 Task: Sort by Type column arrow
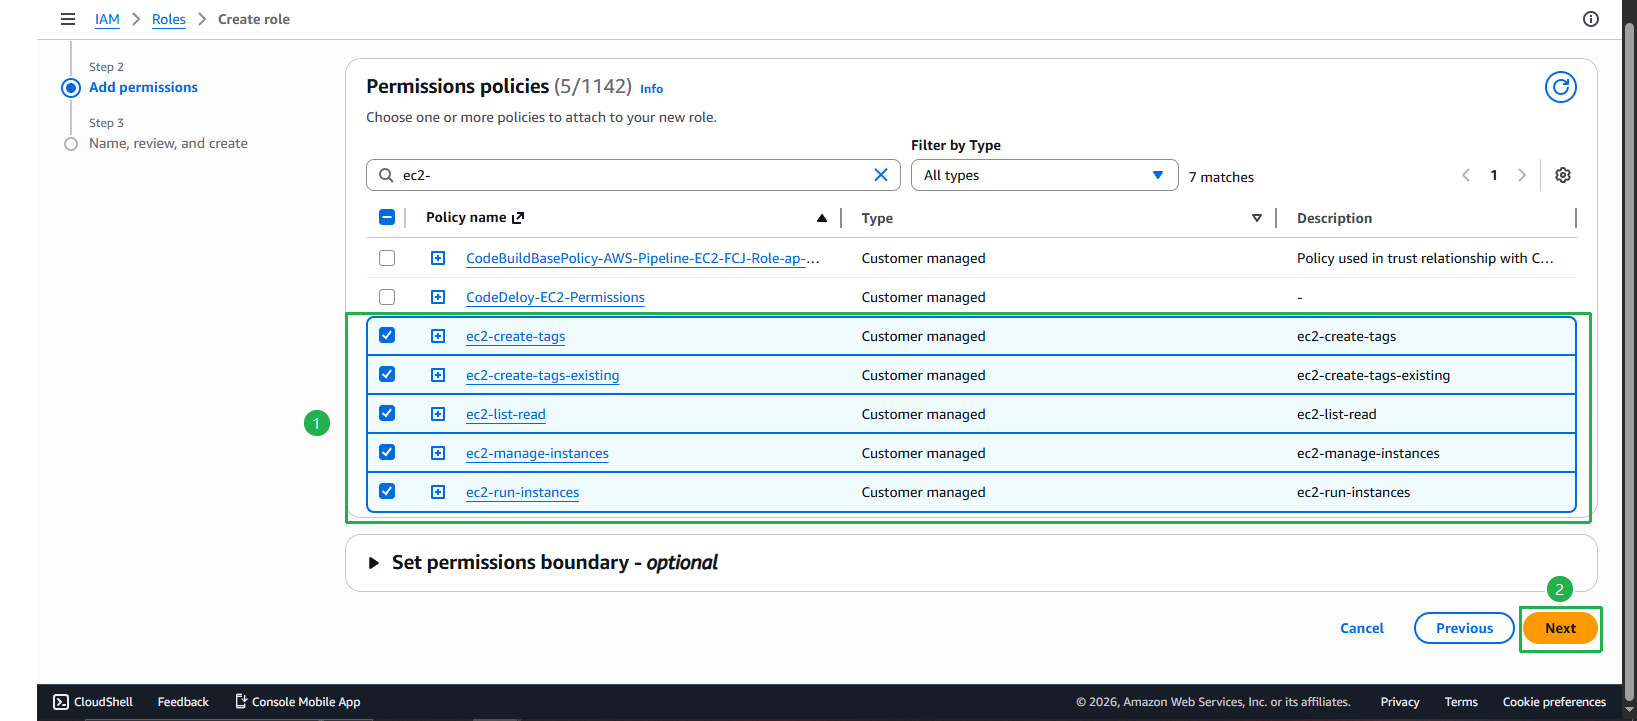pos(1257,218)
